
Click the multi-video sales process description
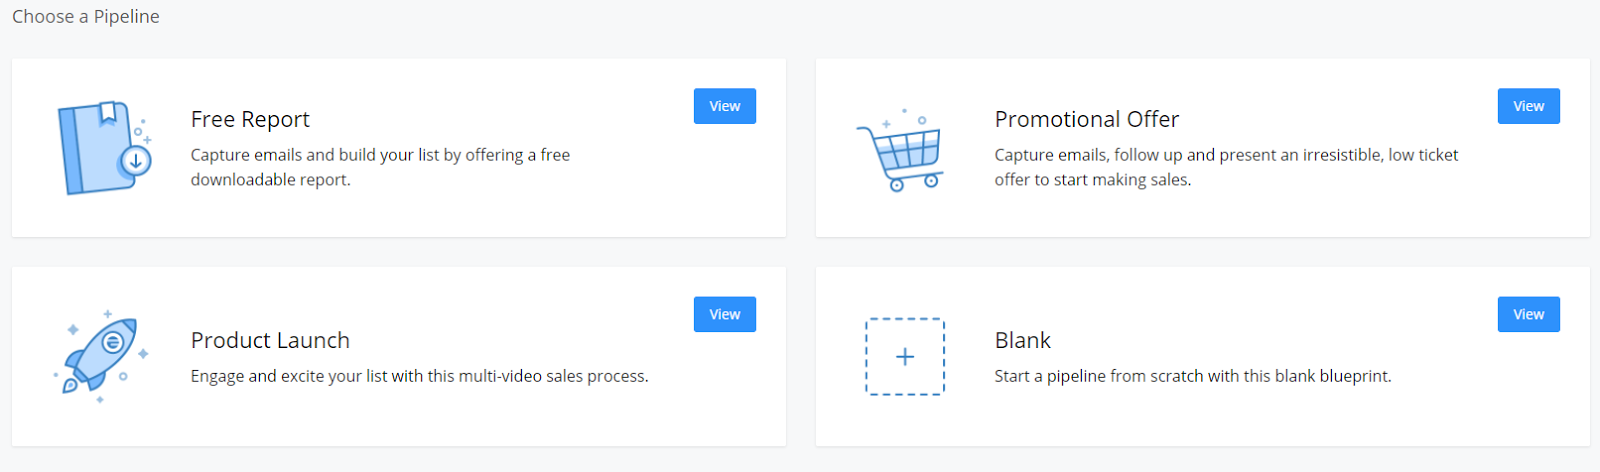pyautogui.click(x=419, y=376)
